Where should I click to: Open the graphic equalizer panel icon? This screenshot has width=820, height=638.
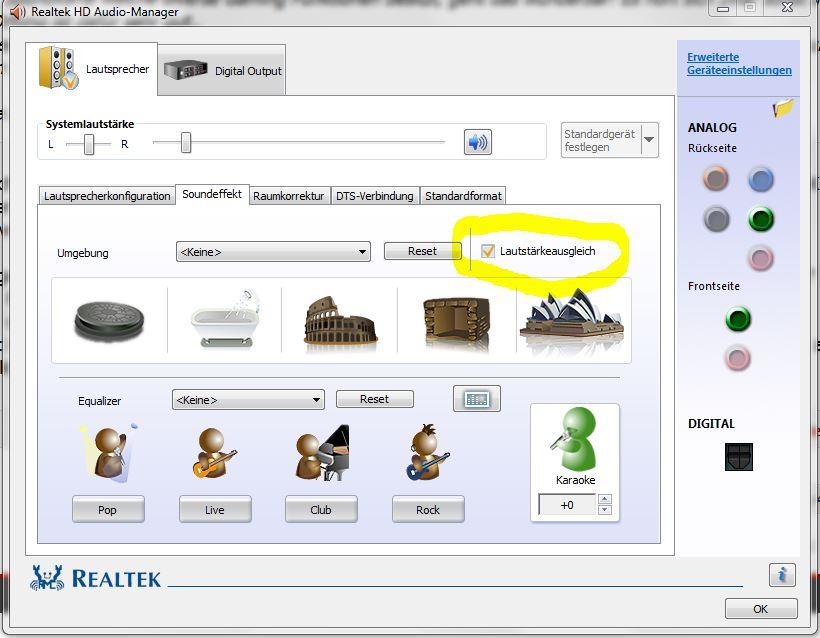pos(476,399)
